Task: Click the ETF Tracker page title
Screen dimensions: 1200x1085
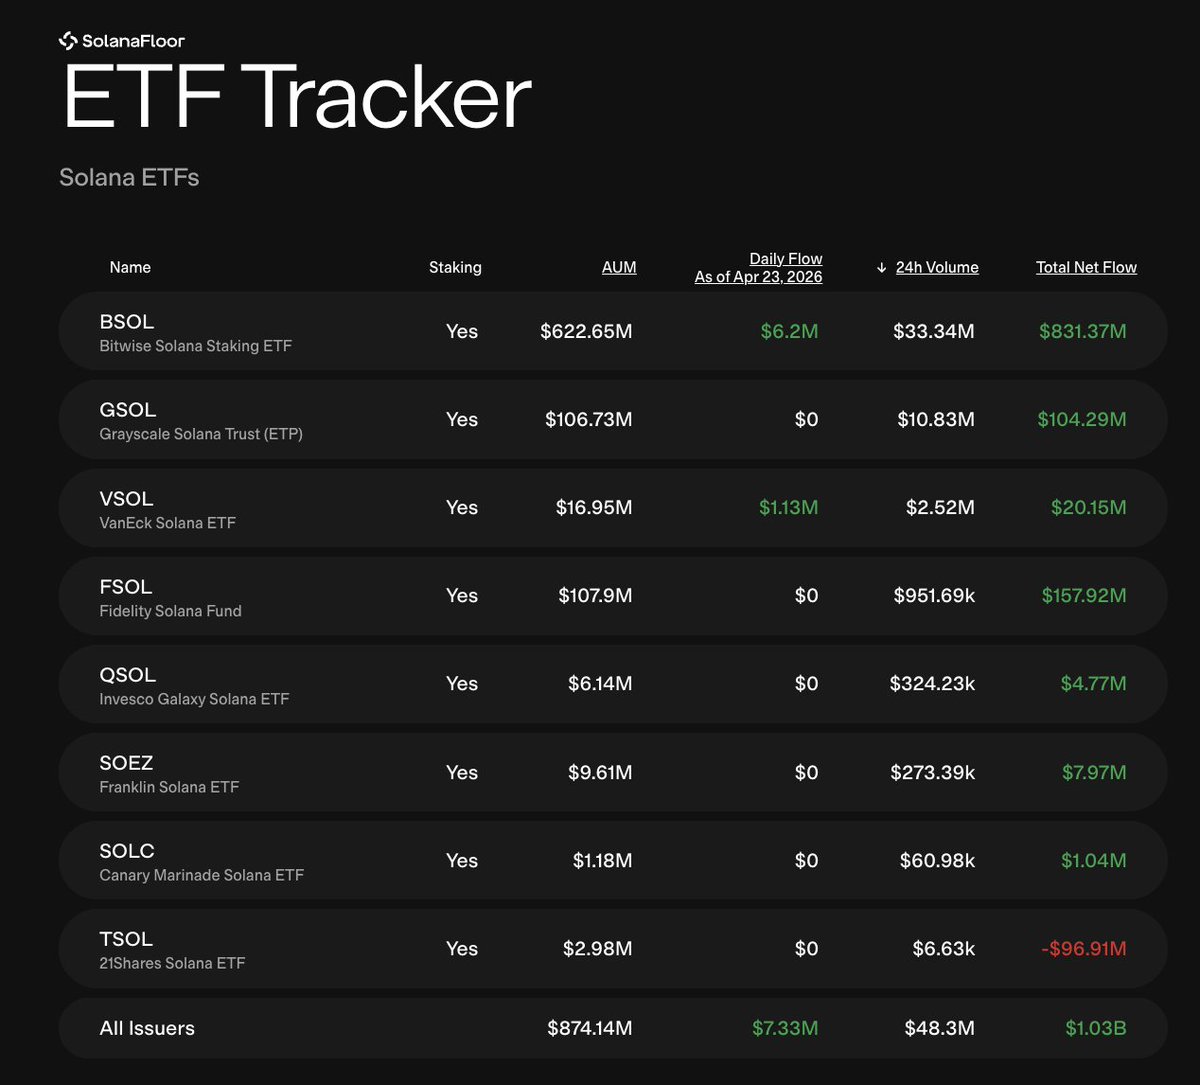Action: 297,98
